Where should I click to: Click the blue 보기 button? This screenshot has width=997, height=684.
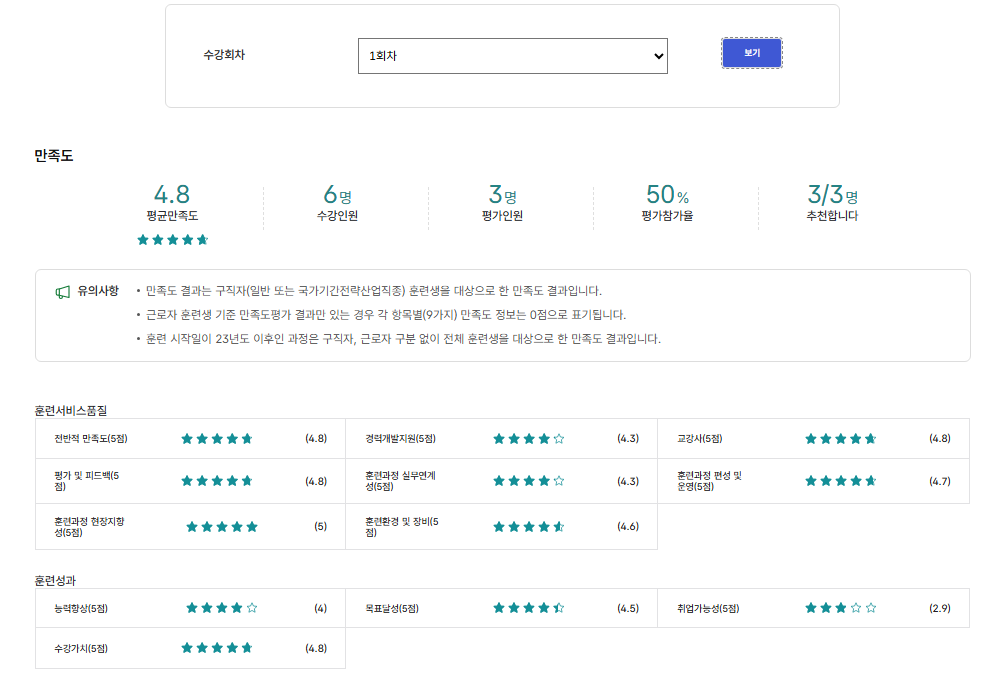pos(752,53)
